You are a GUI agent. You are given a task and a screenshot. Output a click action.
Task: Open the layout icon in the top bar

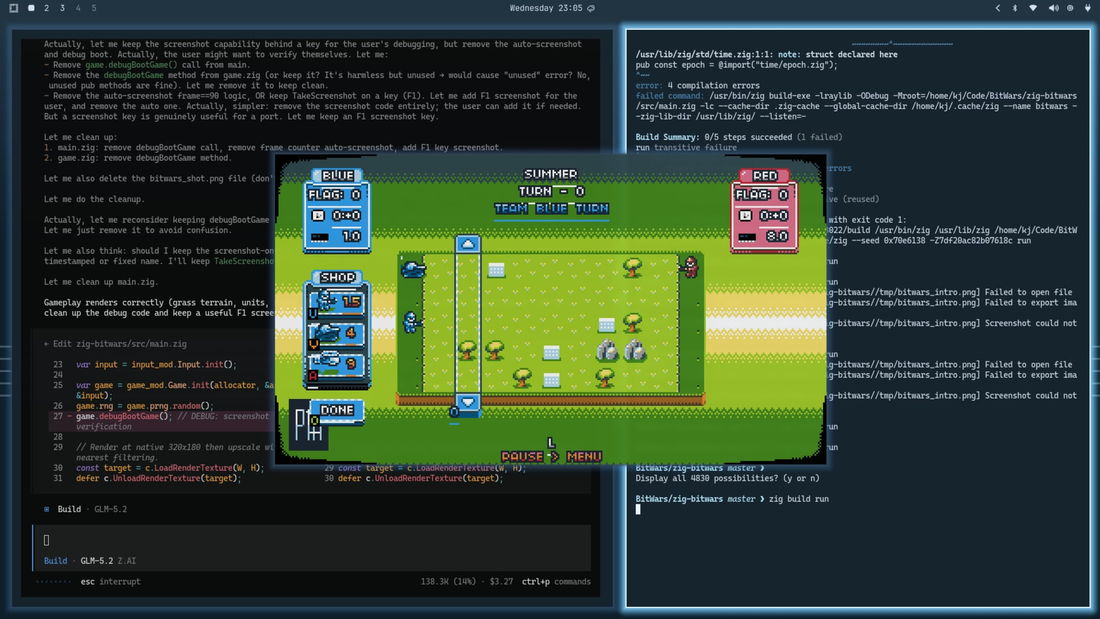pyautogui.click(x=13, y=8)
